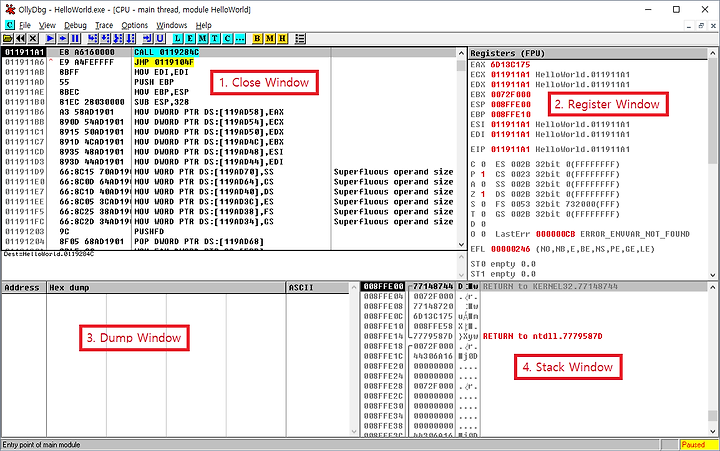
Task: Select the Z flag value in registers
Action: 483,194
